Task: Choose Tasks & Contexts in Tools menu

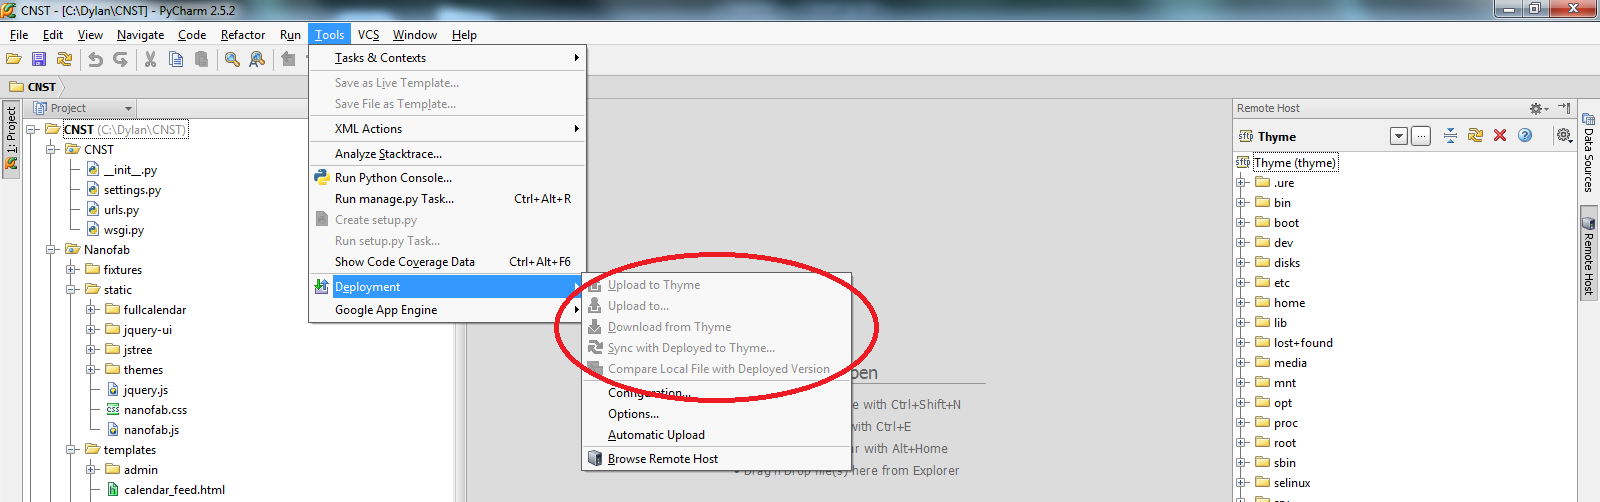Action: pyautogui.click(x=447, y=58)
